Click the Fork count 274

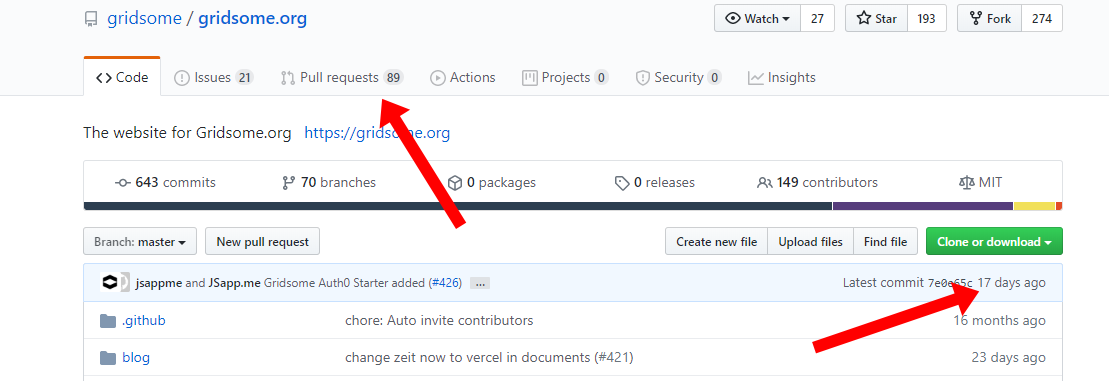1042,19
